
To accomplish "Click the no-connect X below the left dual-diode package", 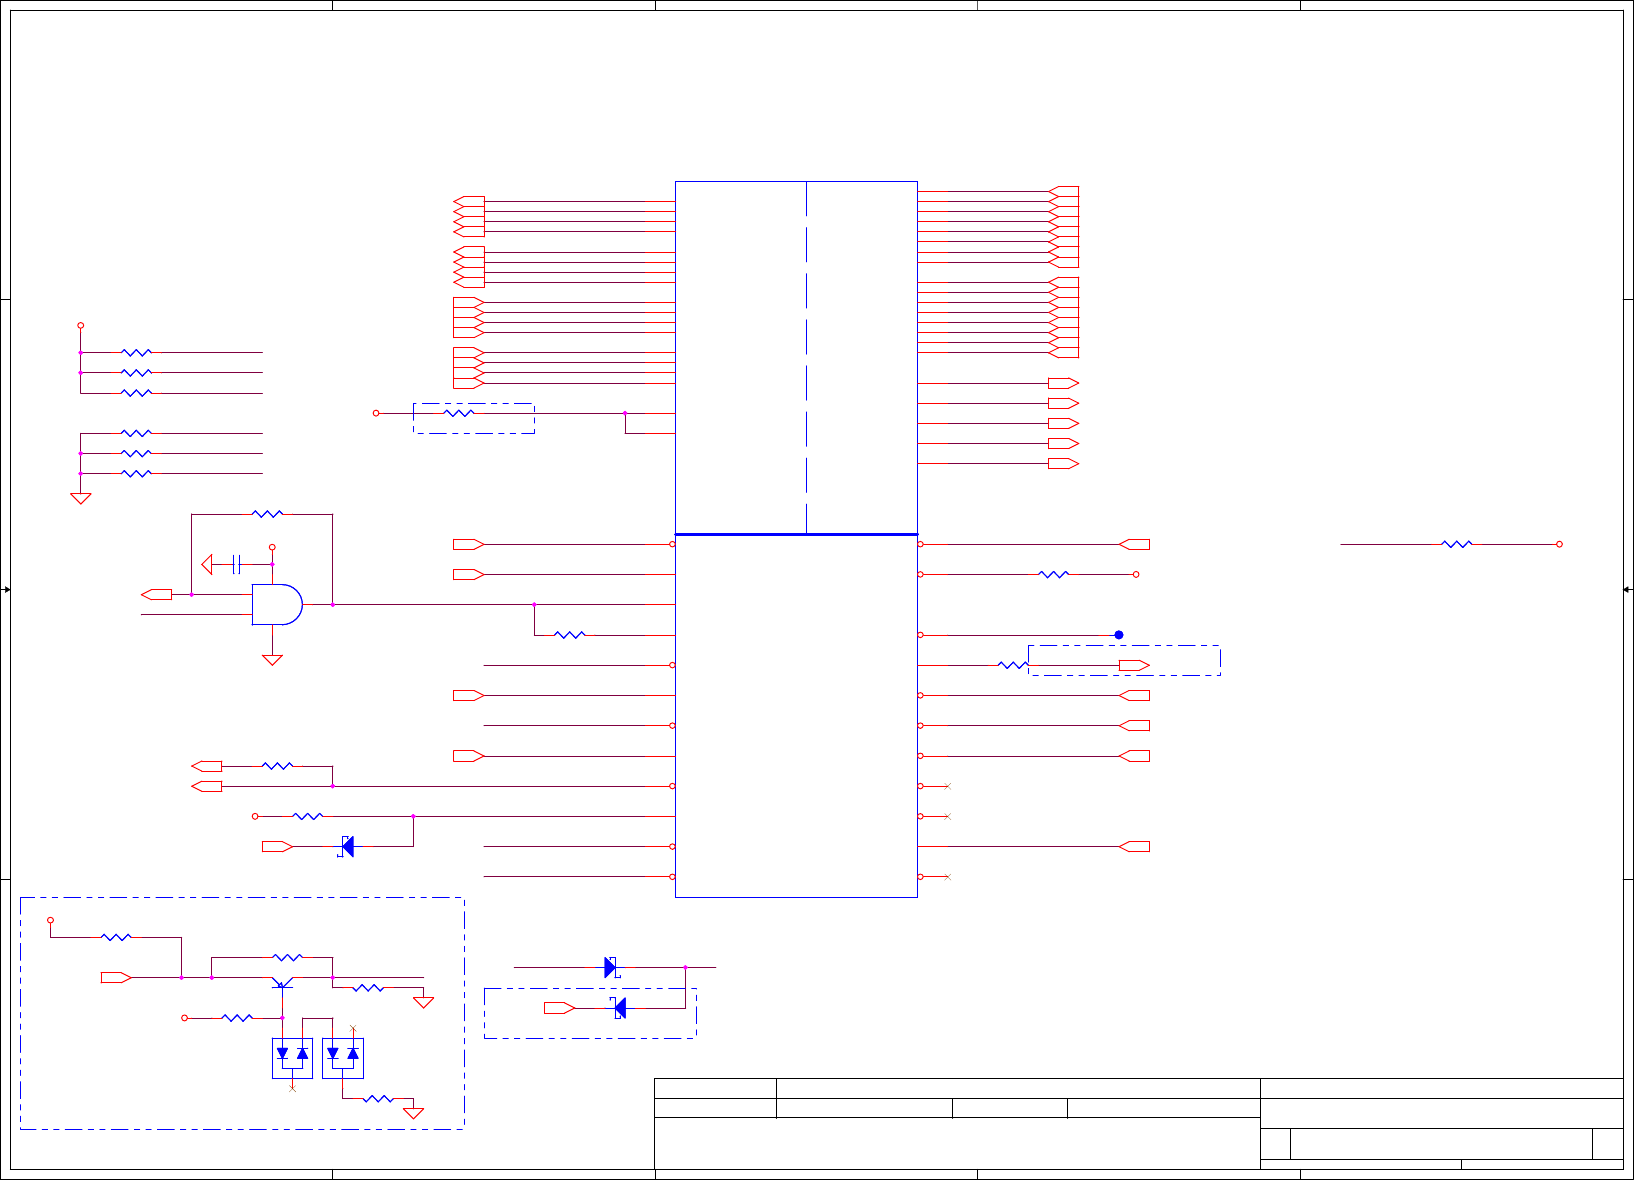I will pos(292,1088).
